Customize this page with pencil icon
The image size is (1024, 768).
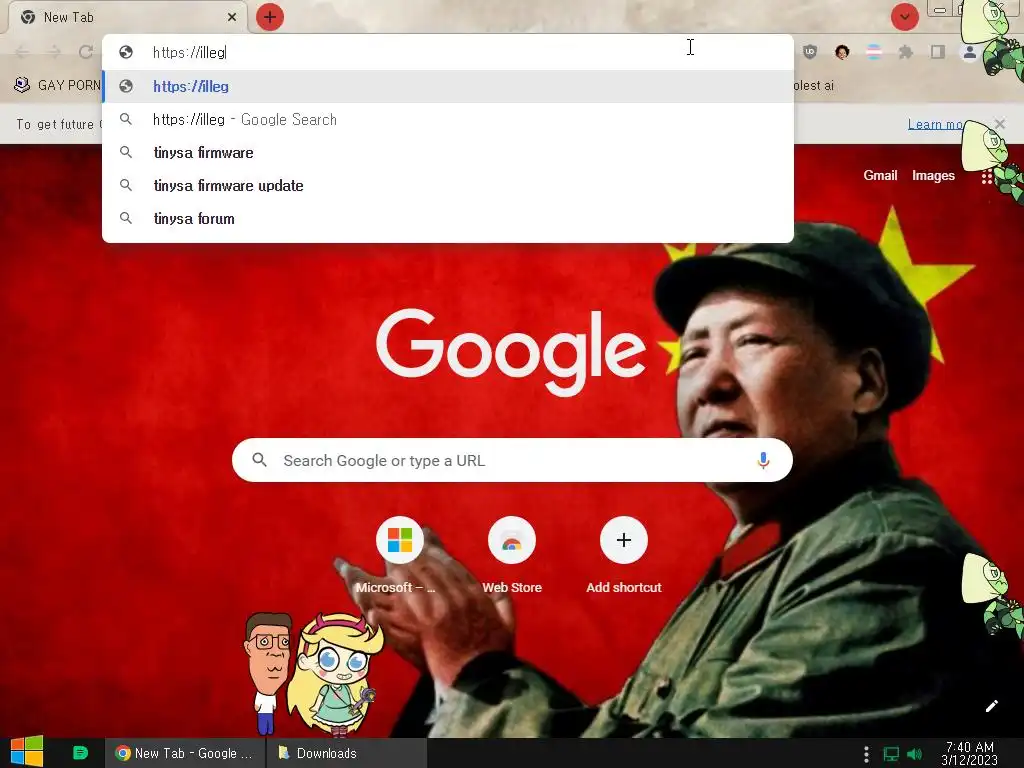[991, 706]
